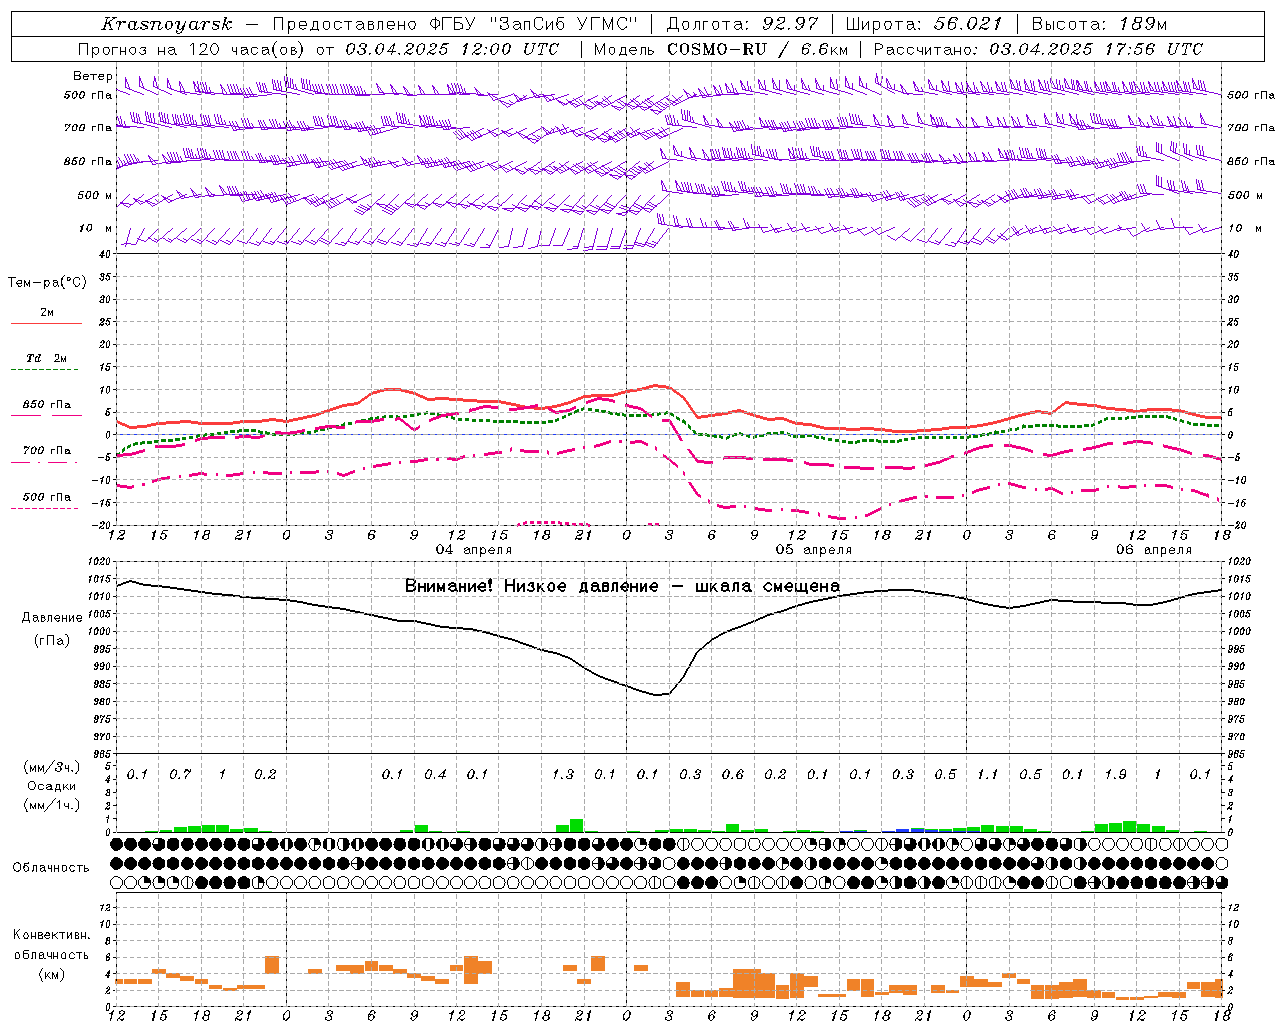Click the 'Высота: 189м' elevation text
The height and width of the screenshot is (1024, 1280).
pyautogui.click(x=1099, y=24)
